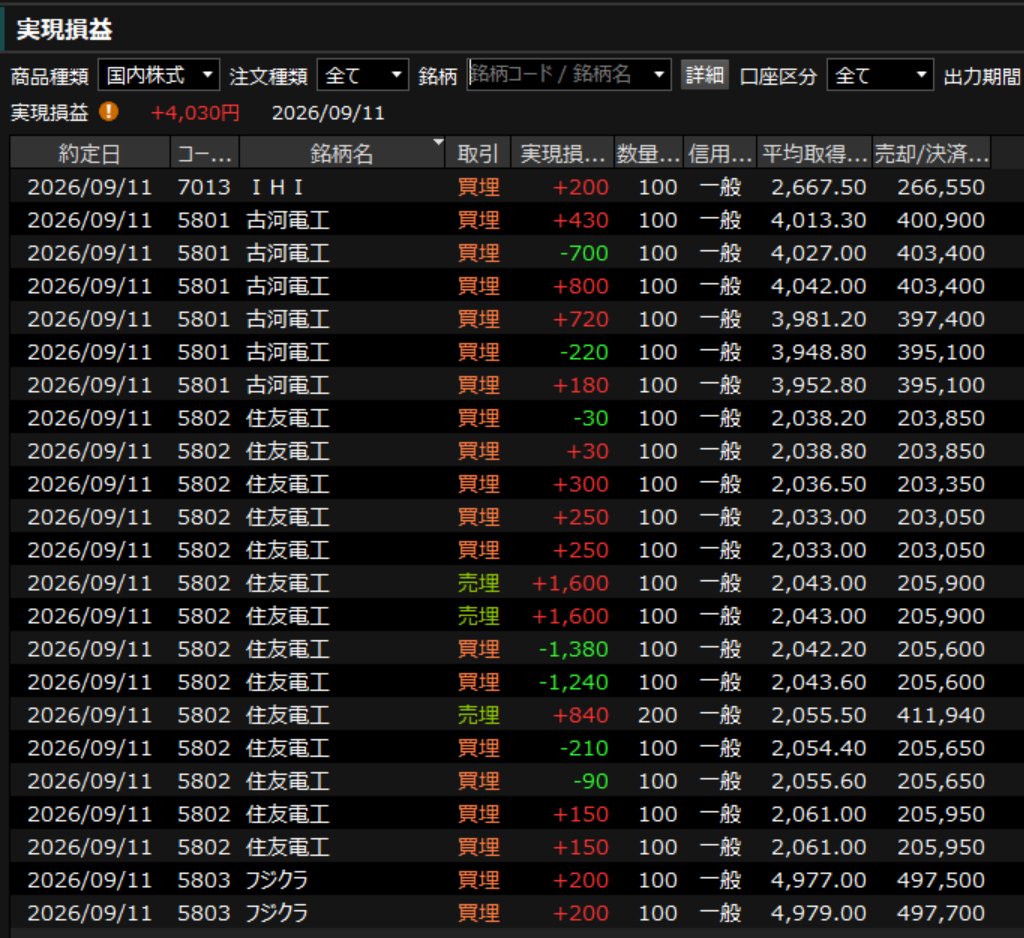Click the sort arrow on the 銘柄名 header

pyautogui.click(x=438, y=142)
